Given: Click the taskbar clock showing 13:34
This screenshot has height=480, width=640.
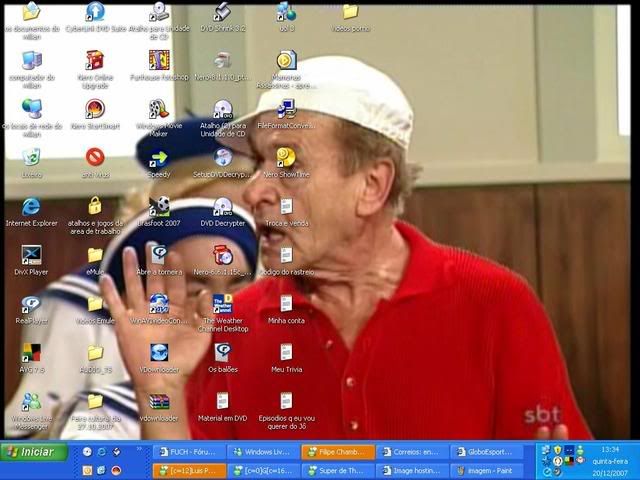Looking at the screenshot, I should coord(610,449).
